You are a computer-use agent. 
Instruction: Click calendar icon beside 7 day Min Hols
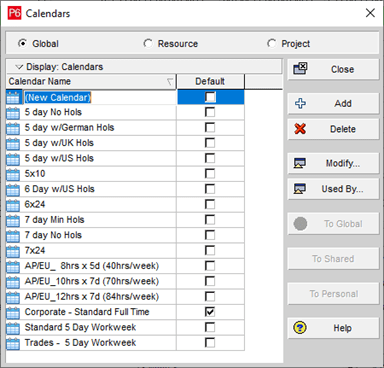click(13, 220)
